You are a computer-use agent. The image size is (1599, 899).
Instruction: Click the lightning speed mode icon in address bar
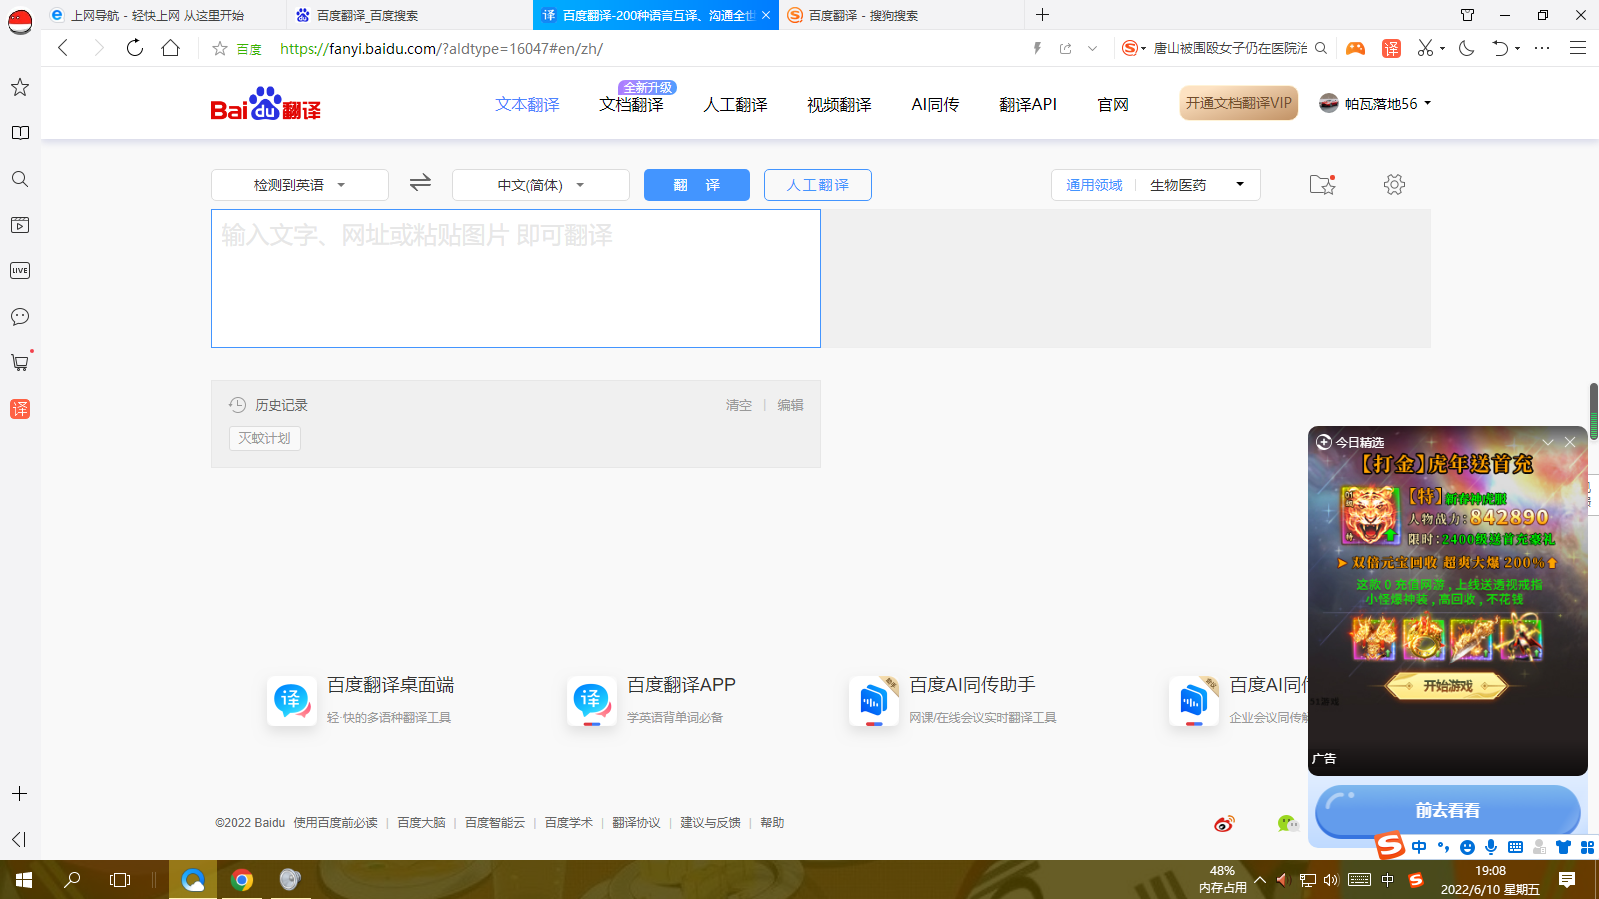click(1037, 48)
